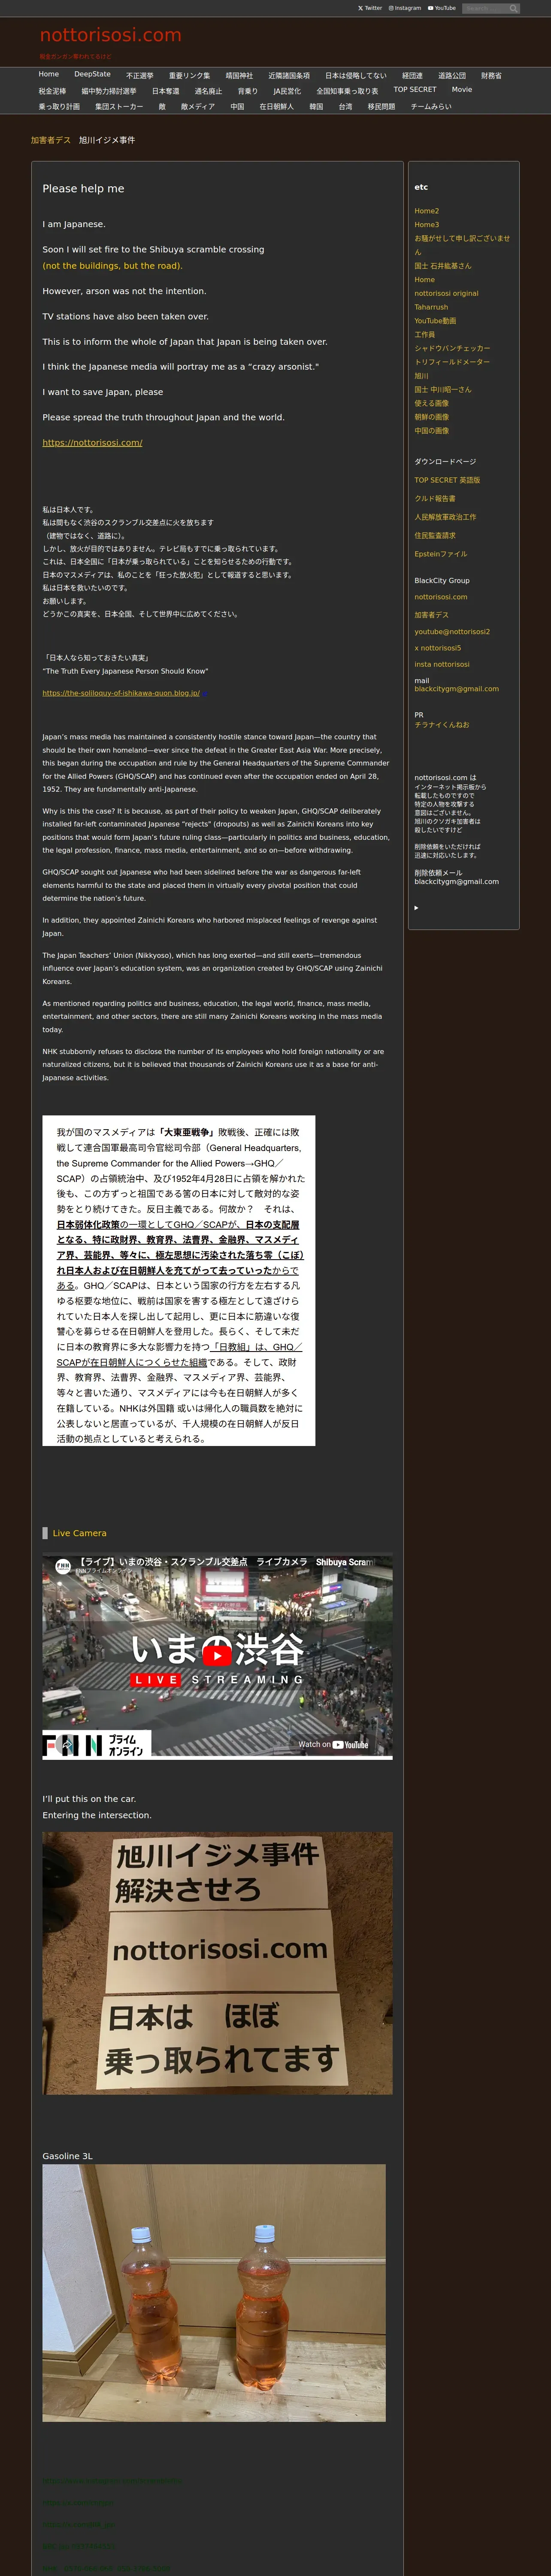
Task: Select 移民問題 in the navigation bar
Action: point(381,107)
